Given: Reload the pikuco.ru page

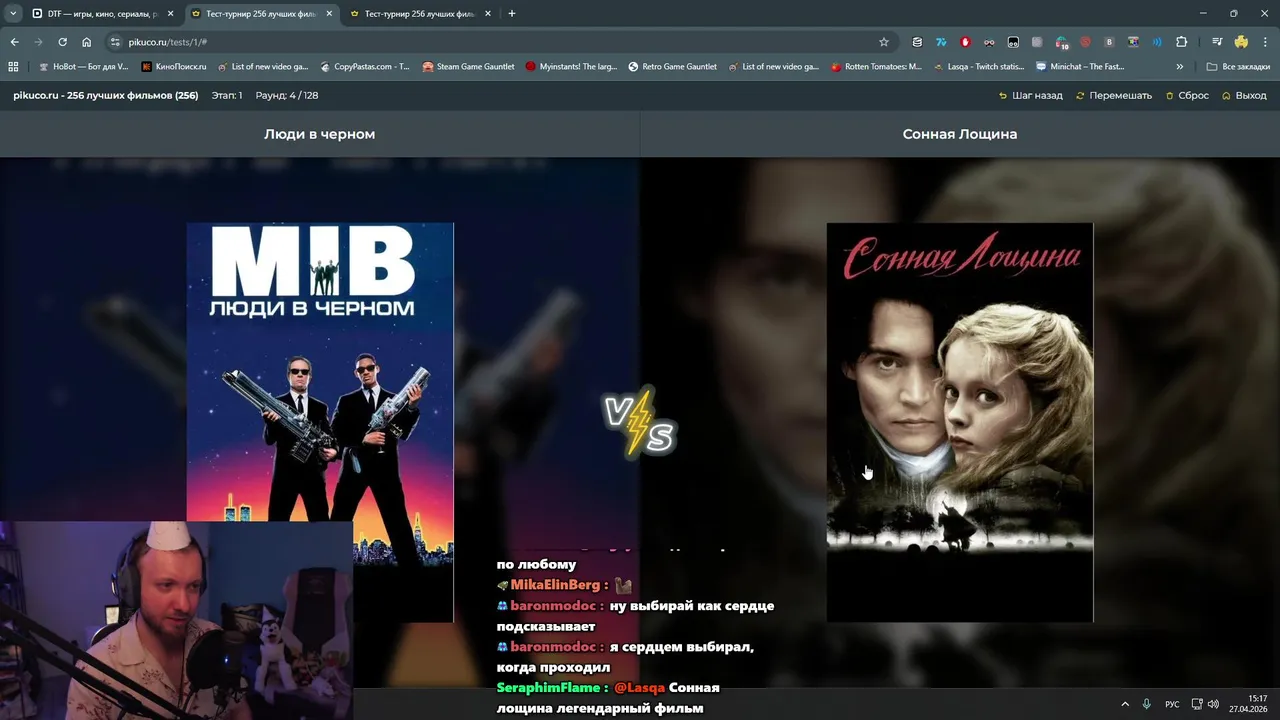Looking at the screenshot, I should click(x=62, y=42).
